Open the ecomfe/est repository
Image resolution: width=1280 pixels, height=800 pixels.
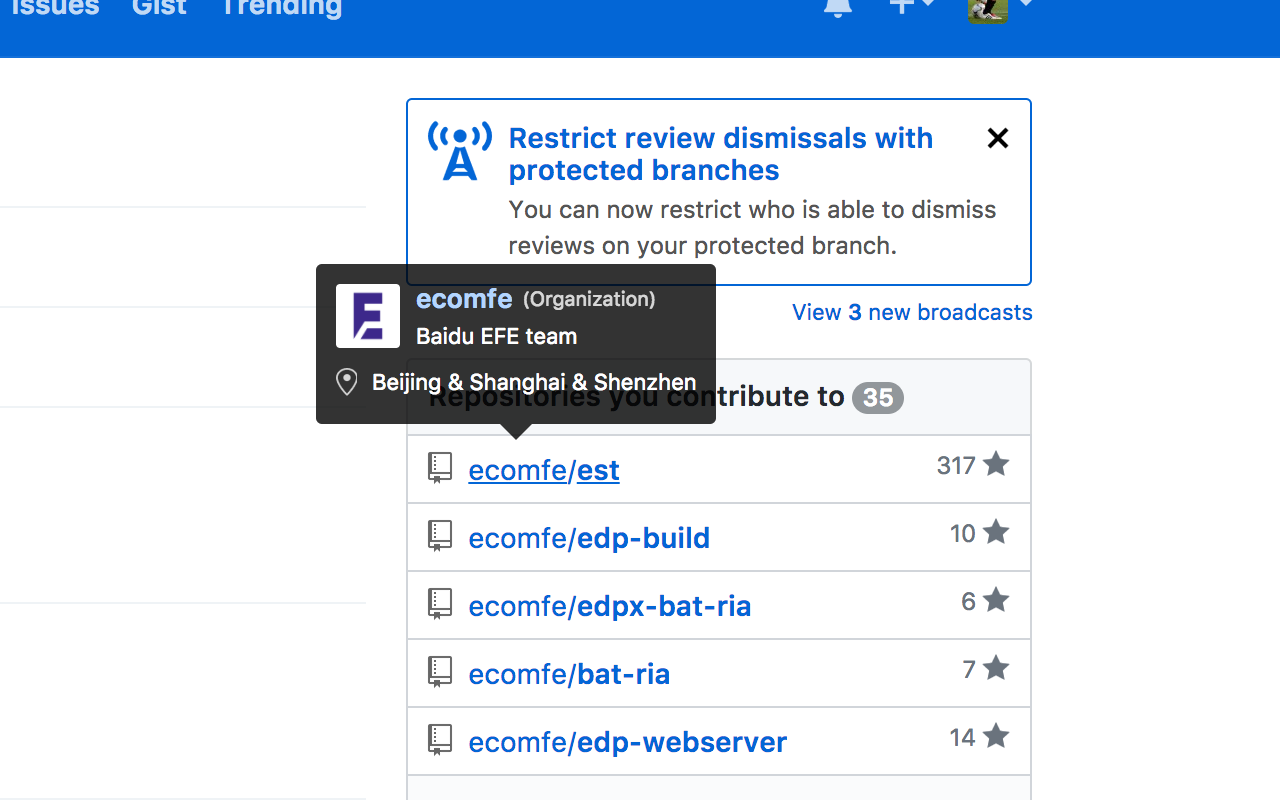(544, 470)
